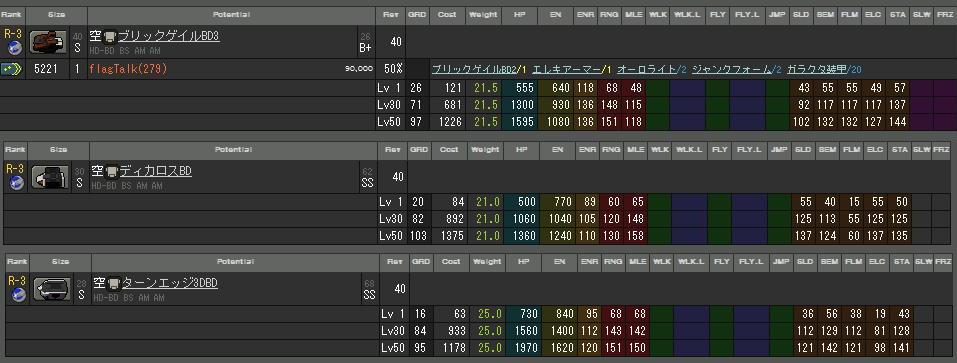The width and height of the screenshot is (957, 363).
Task: Click the B+ grade for ブリックゲイルBD3
Action: tap(366, 48)
